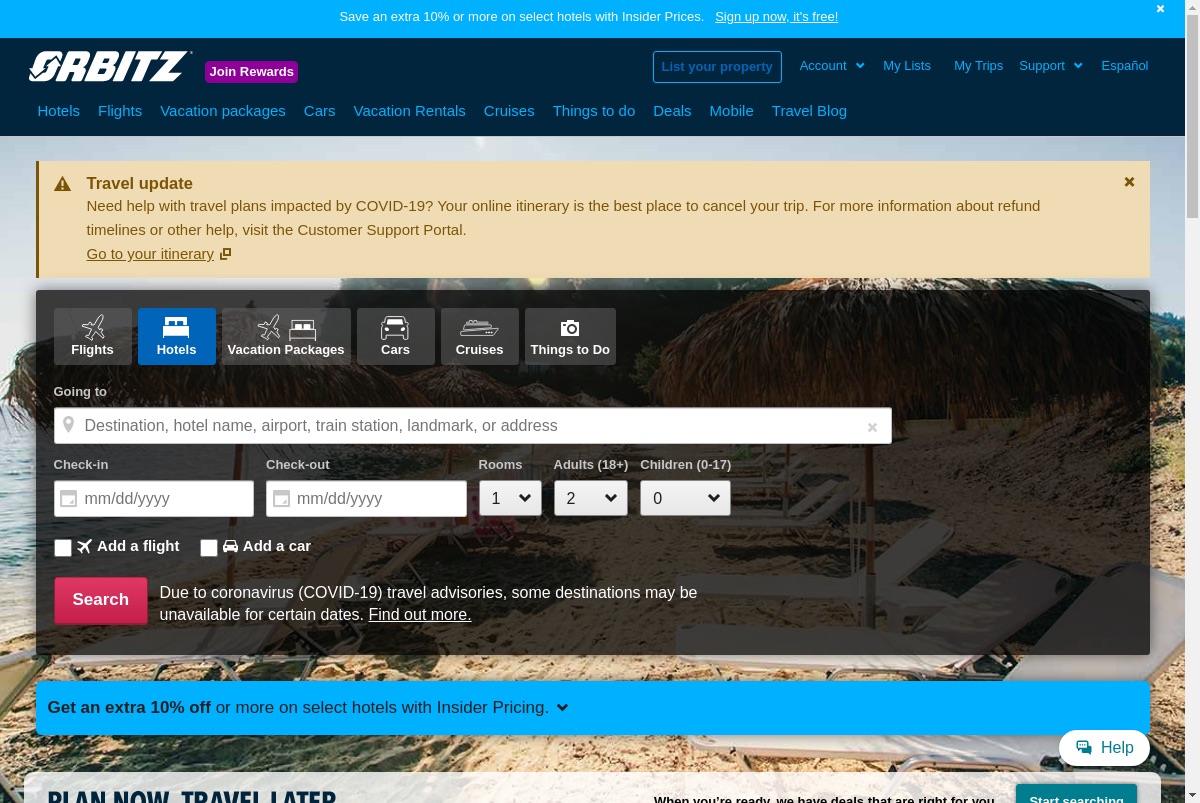This screenshot has width=1200, height=803.
Task: Dismiss the Travel update alert
Action: [x=1129, y=182]
